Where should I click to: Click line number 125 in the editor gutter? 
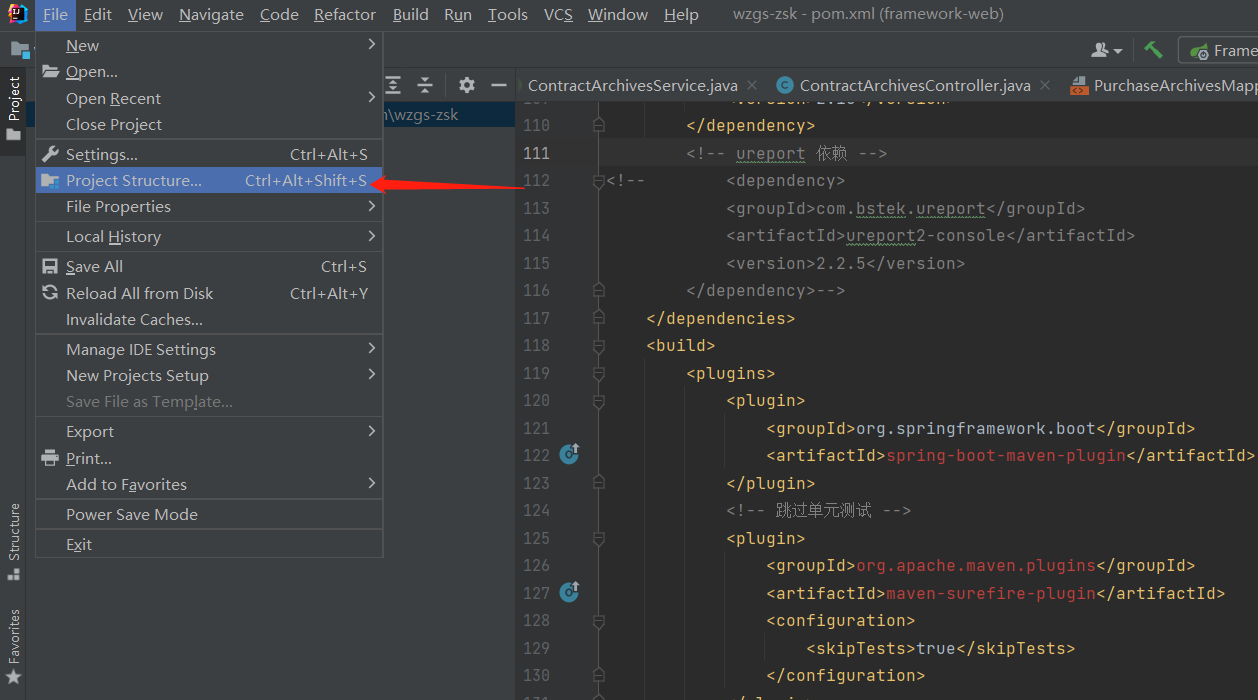click(536, 537)
